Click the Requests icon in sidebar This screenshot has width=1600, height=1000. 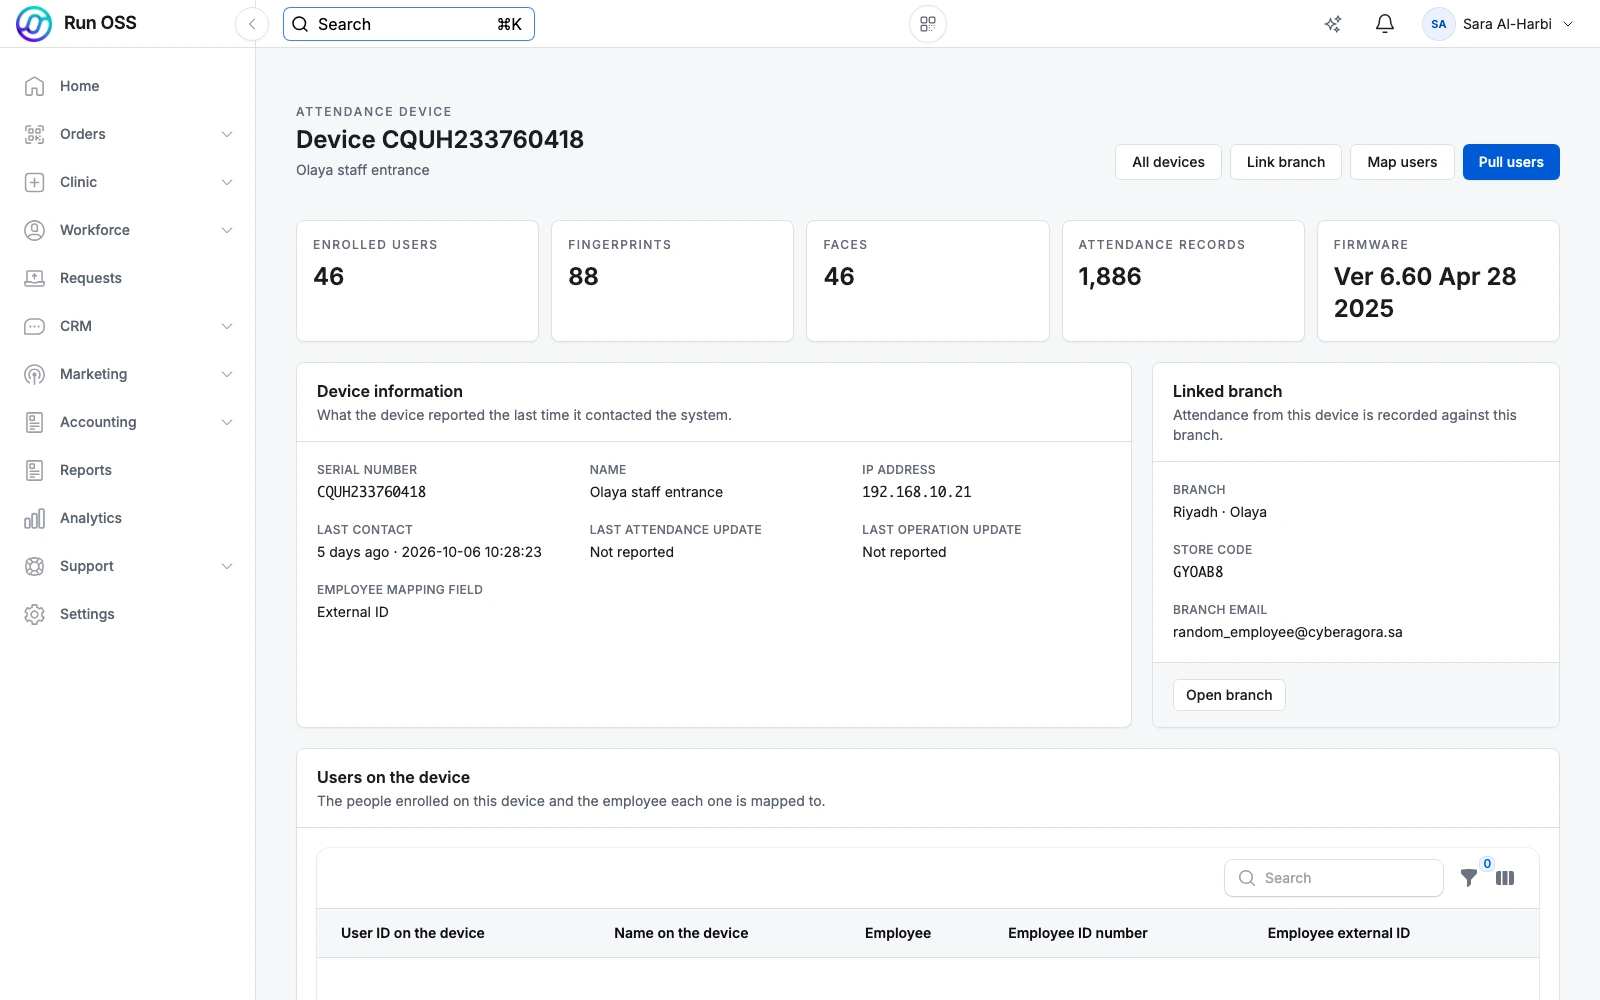pos(34,278)
